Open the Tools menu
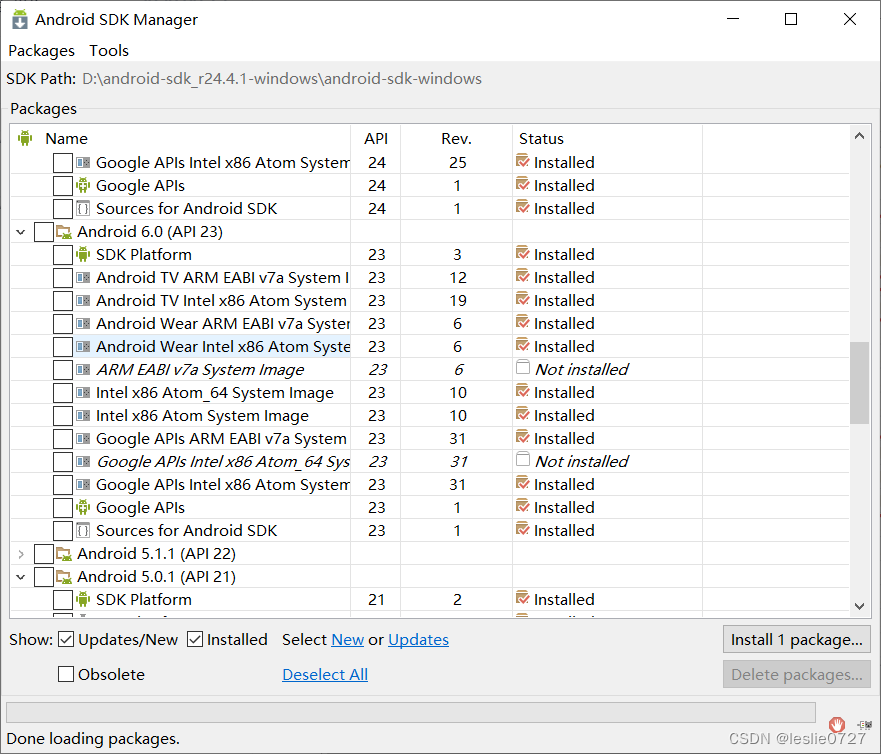 [109, 51]
